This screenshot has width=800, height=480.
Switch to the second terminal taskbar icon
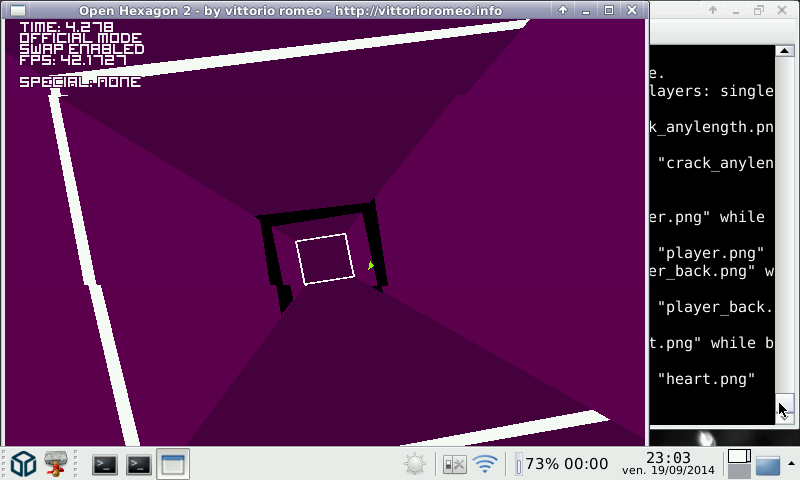point(139,464)
